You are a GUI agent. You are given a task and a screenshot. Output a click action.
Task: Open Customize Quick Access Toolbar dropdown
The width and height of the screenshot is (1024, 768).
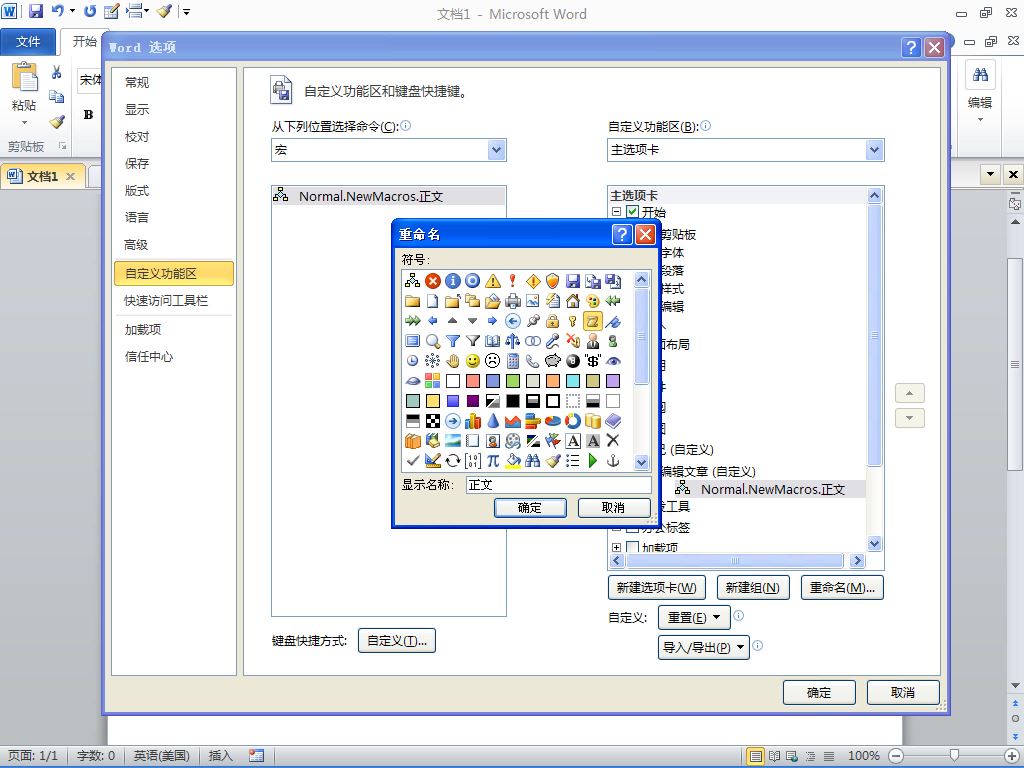point(186,11)
